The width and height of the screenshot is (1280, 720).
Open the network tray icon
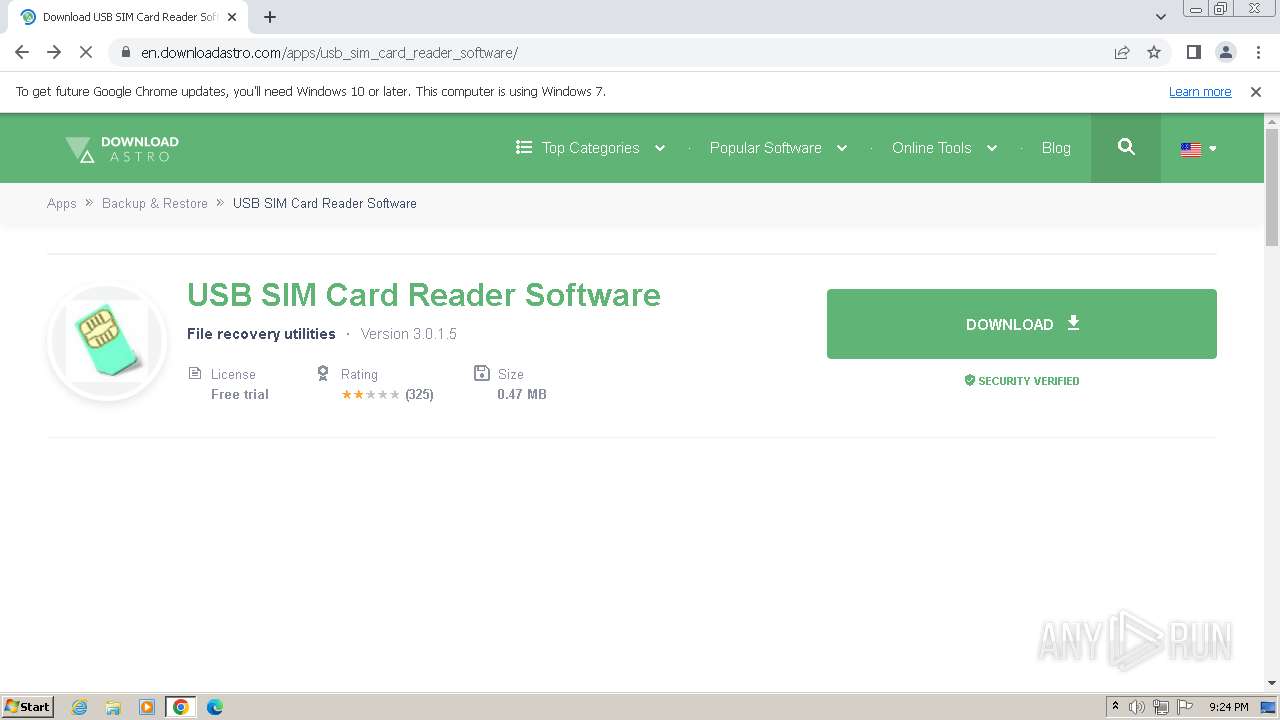pos(1161,707)
